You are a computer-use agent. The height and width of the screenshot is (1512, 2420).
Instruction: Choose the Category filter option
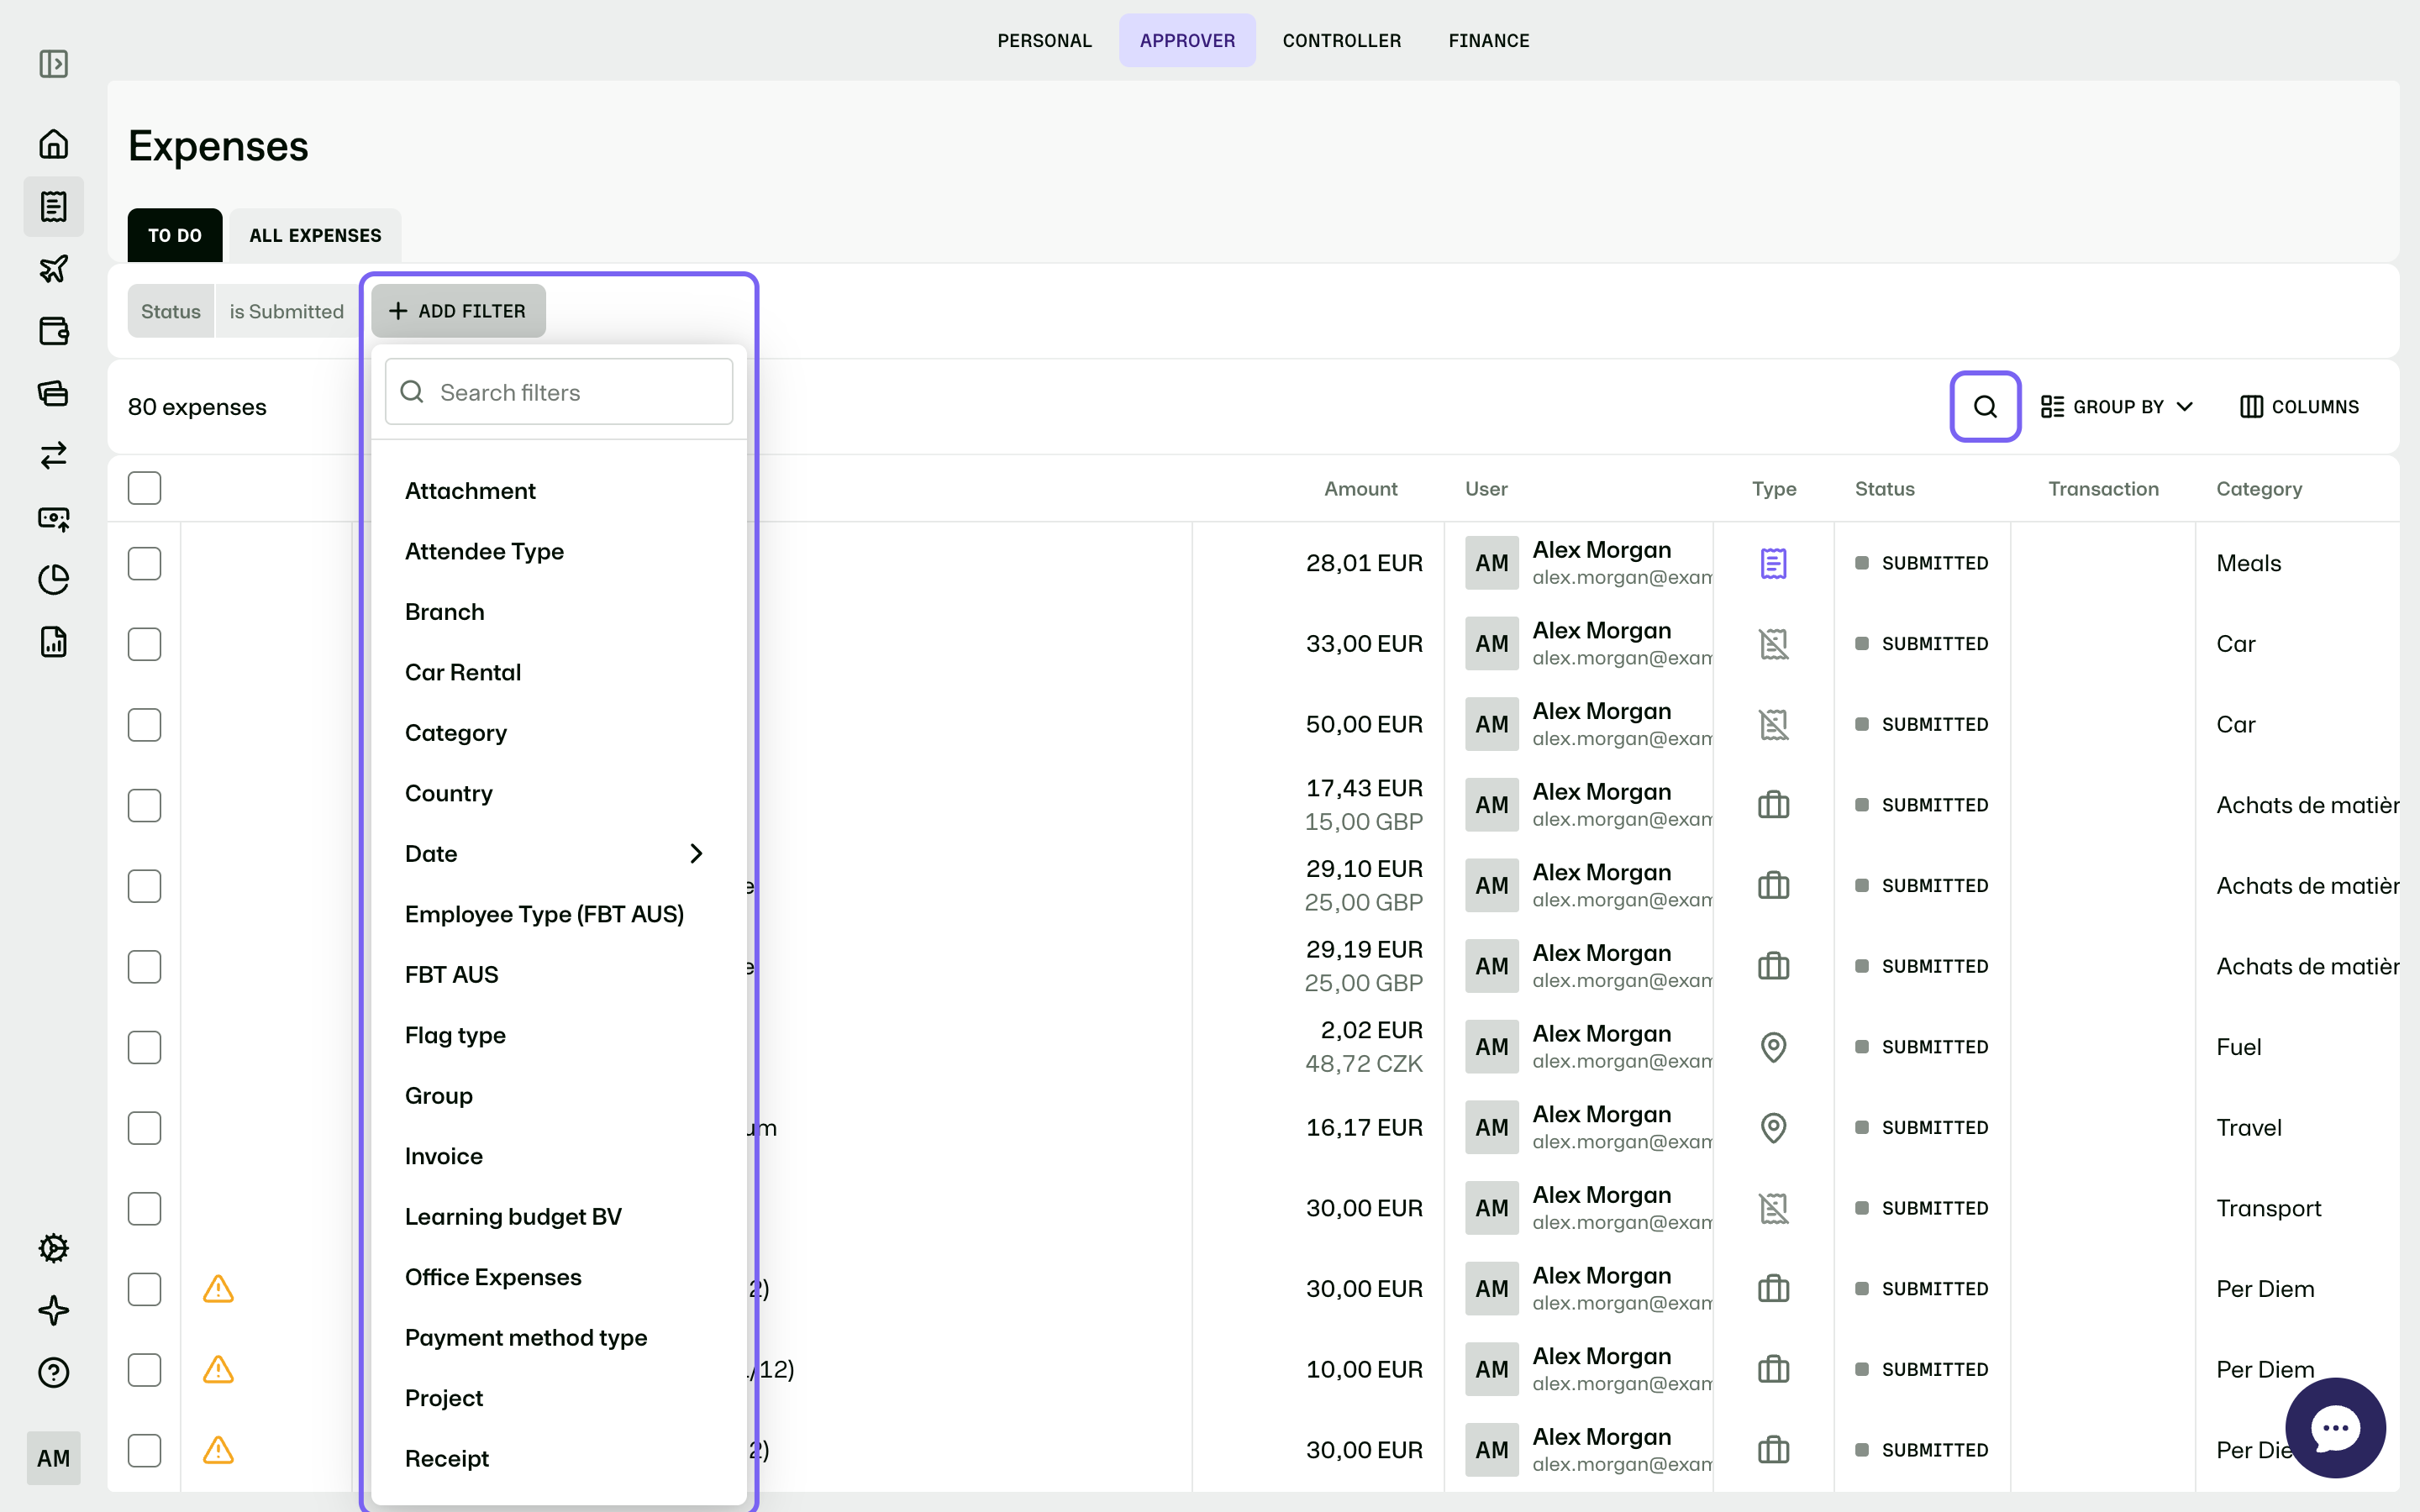558,732
